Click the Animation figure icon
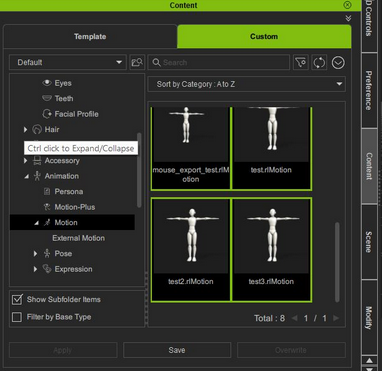The width and height of the screenshot is (382, 371). pos(37,176)
